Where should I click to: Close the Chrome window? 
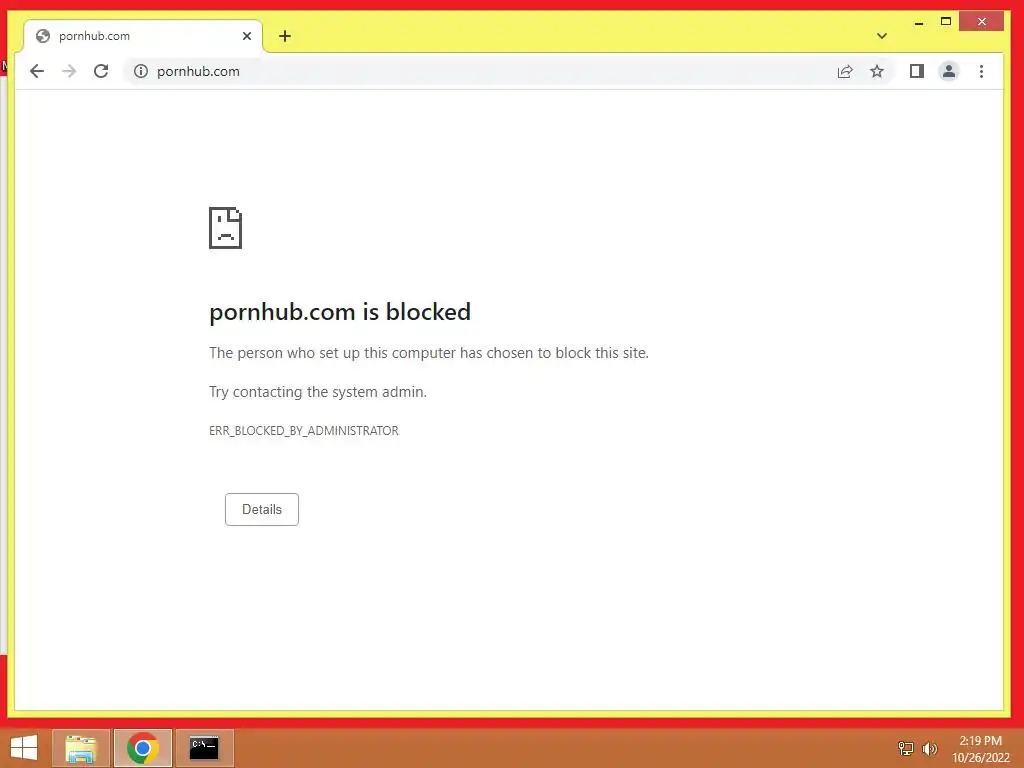coord(982,22)
